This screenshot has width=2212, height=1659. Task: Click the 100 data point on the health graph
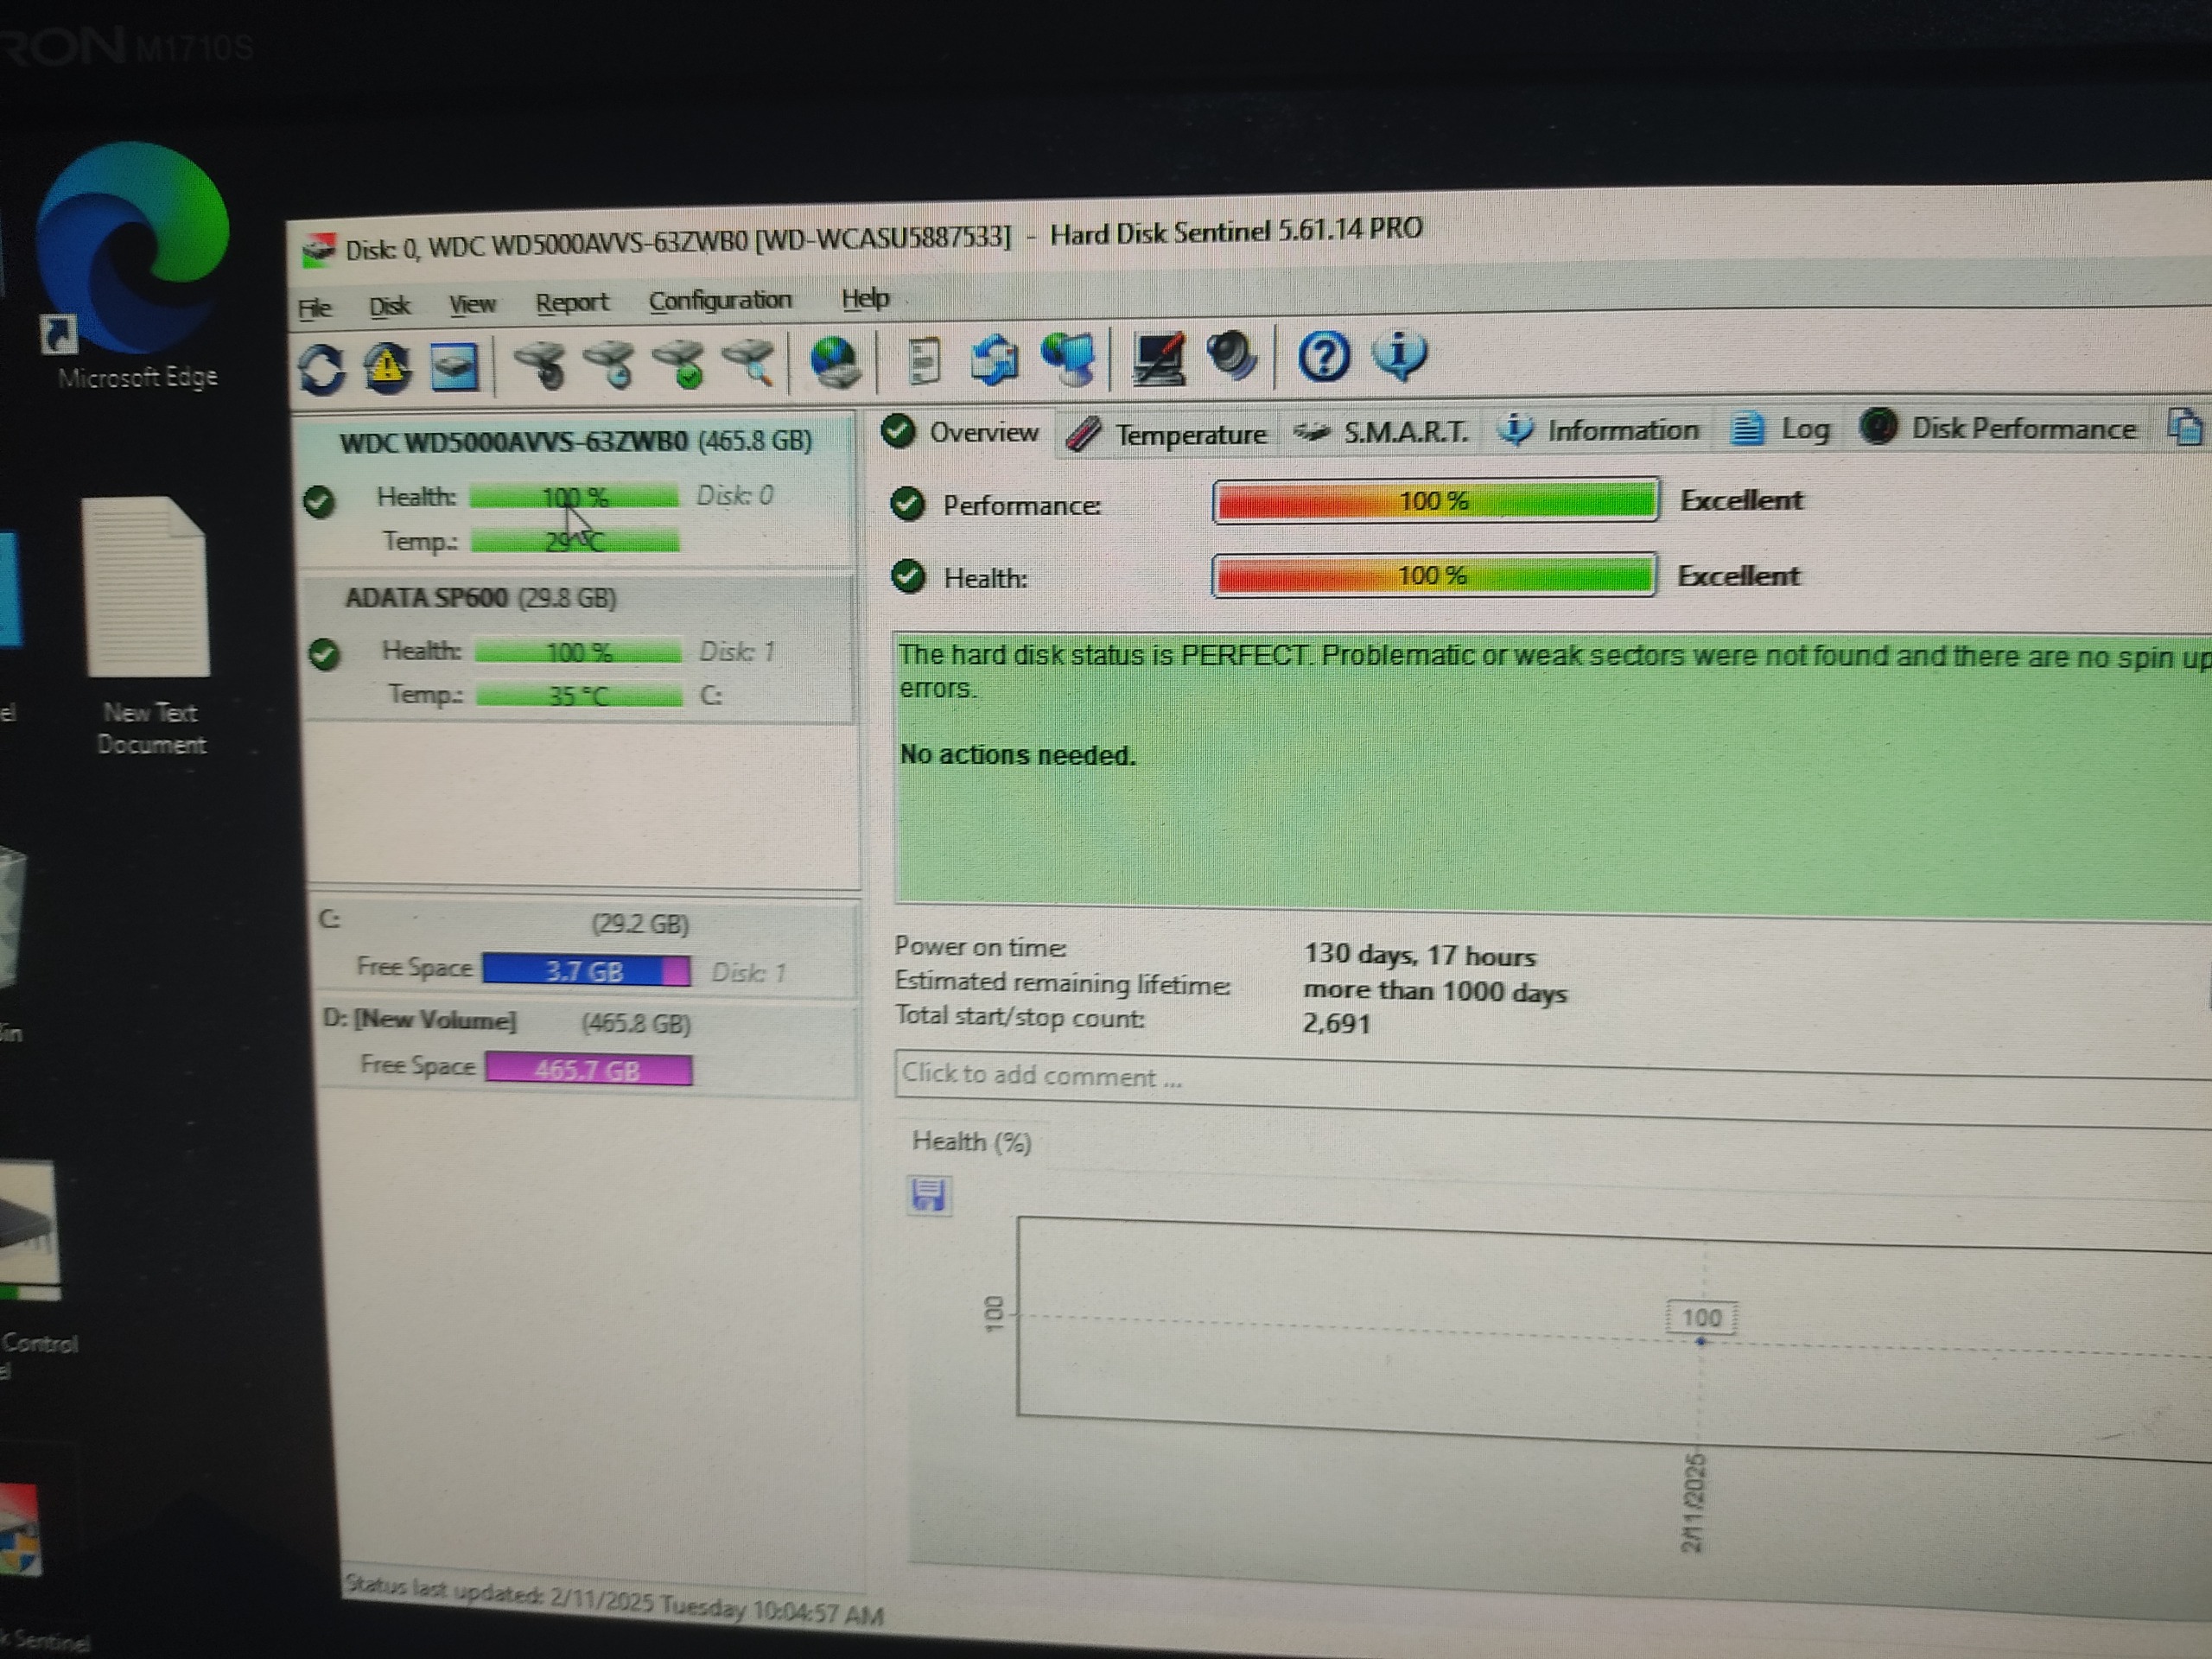pyautogui.click(x=1701, y=1319)
